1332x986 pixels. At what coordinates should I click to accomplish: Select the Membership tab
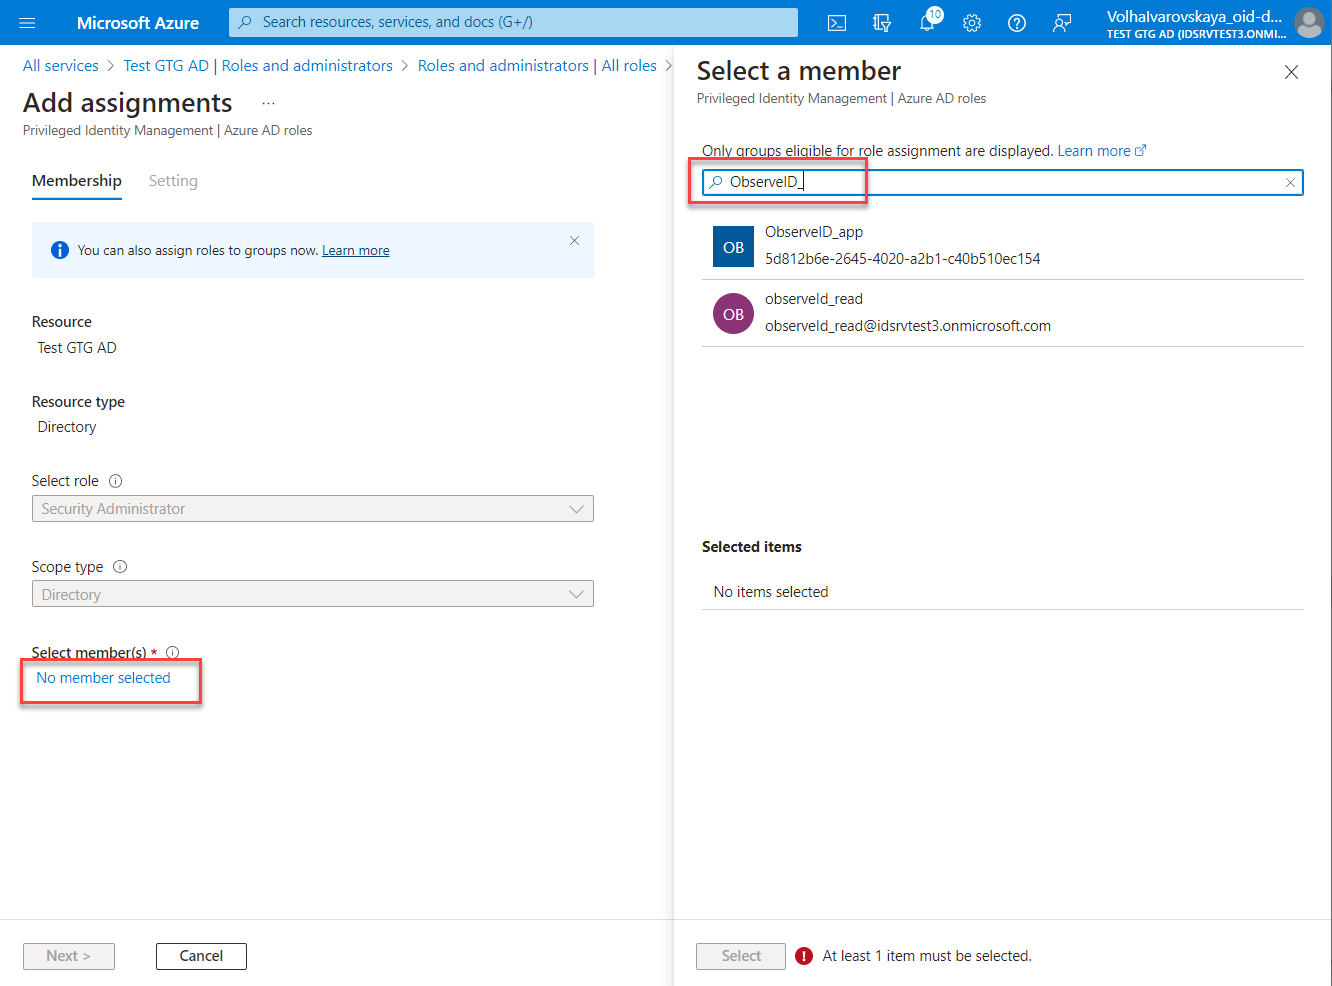(77, 181)
